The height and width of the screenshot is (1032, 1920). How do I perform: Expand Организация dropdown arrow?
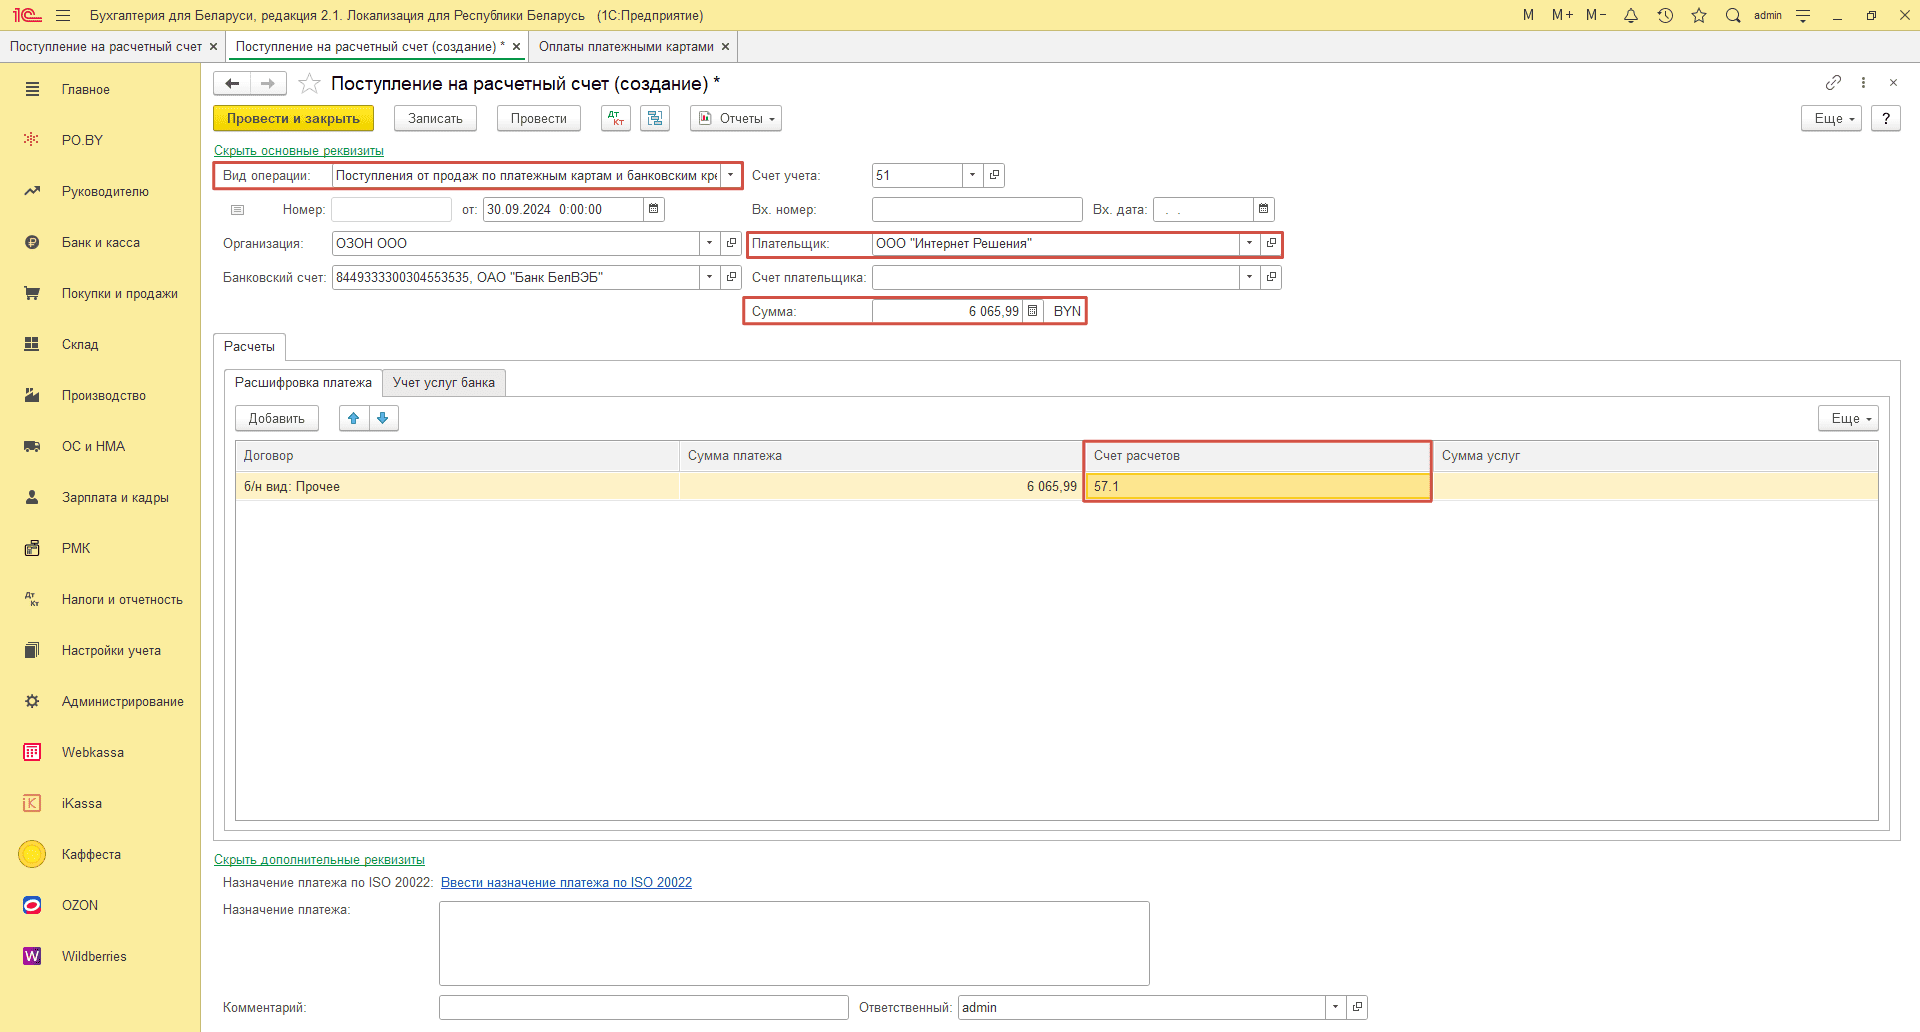[709, 243]
